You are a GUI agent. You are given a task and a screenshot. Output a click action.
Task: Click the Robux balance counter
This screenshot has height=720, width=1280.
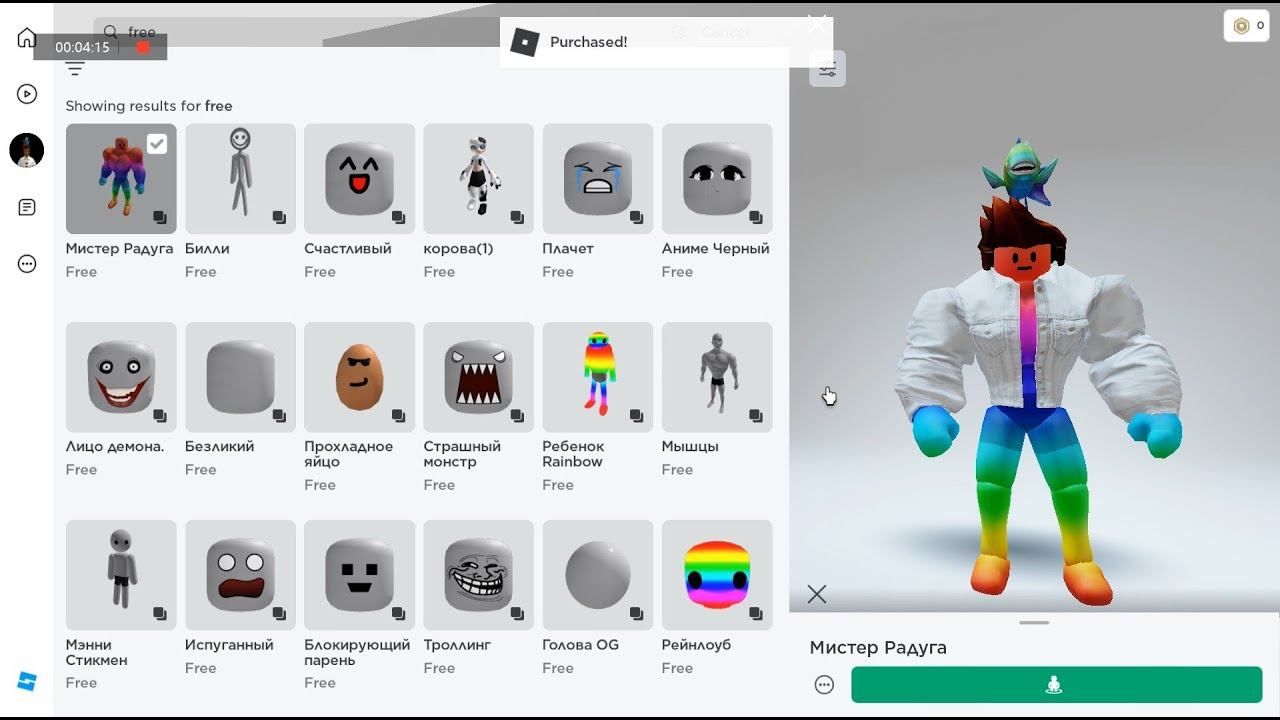(1246, 26)
